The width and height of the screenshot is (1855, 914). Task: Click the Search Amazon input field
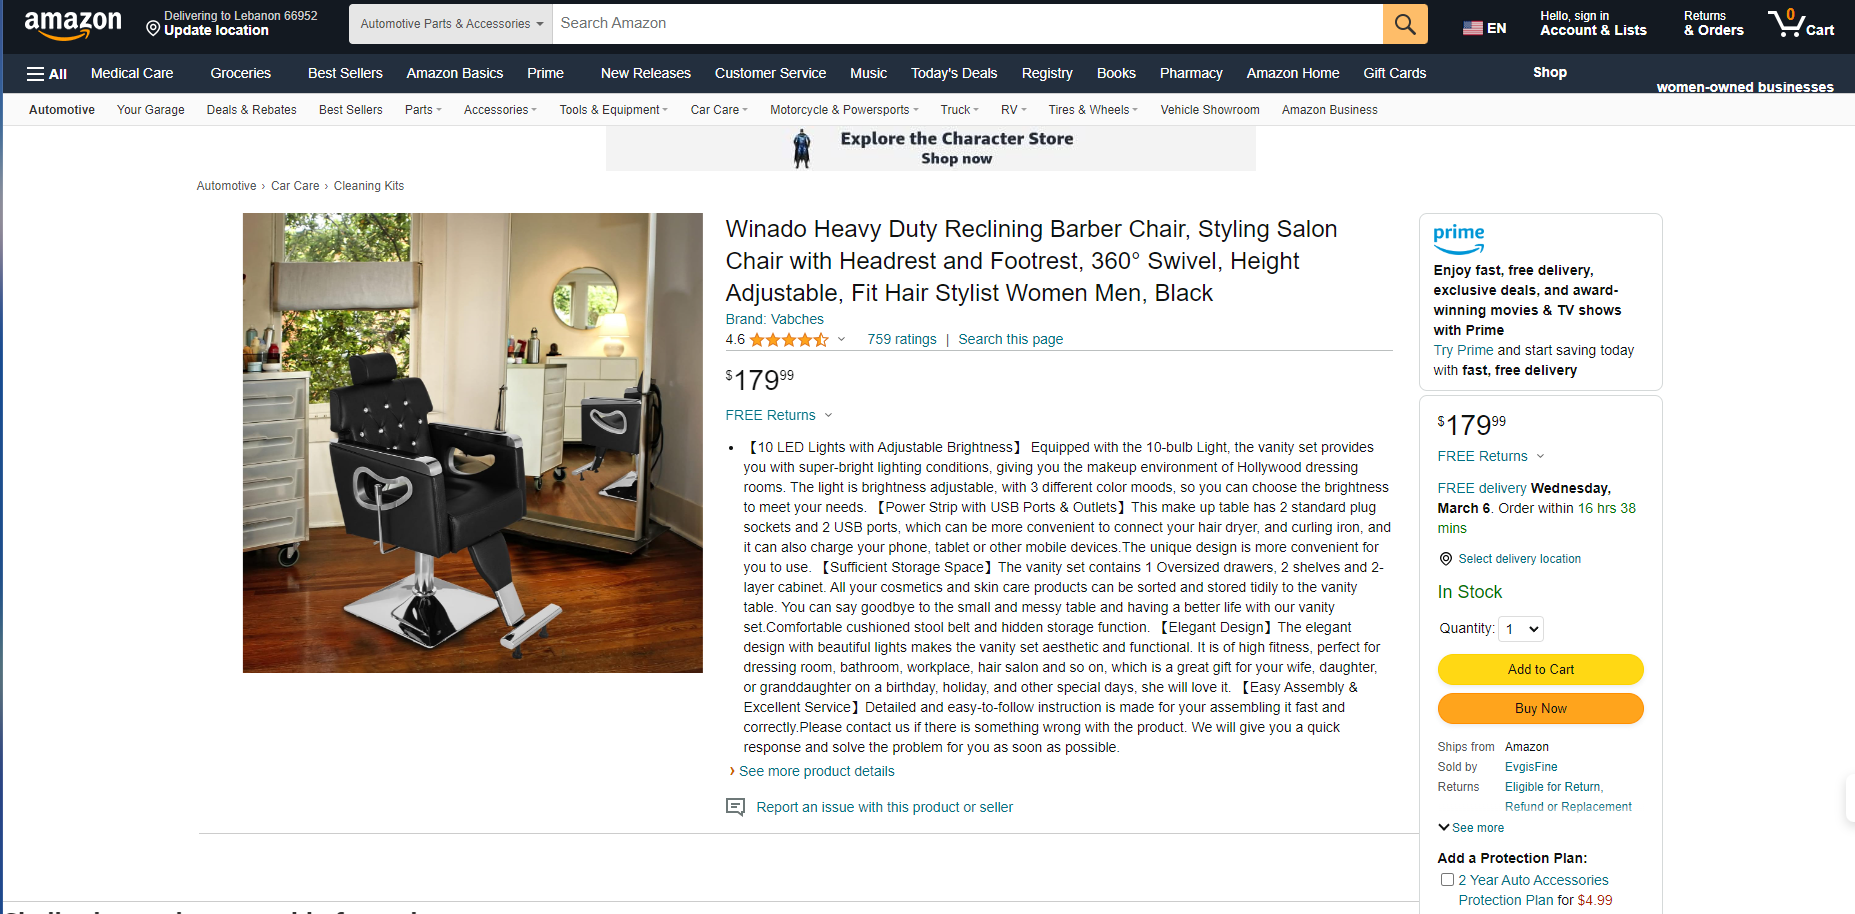coord(968,24)
